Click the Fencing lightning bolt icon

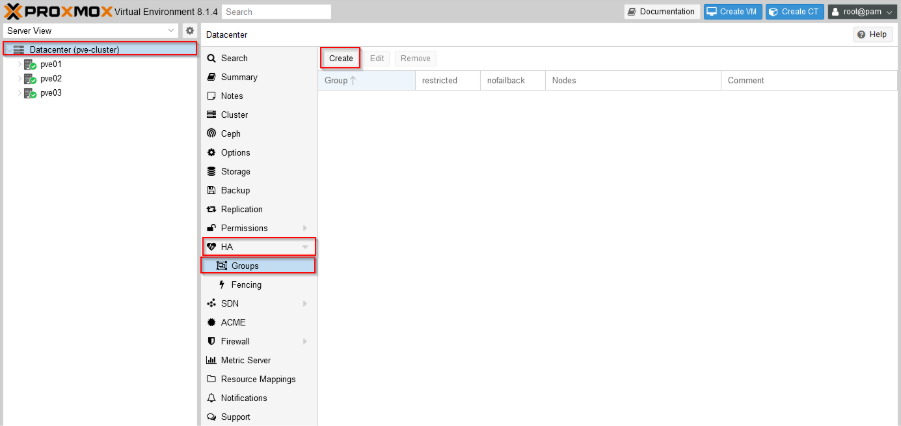221,285
